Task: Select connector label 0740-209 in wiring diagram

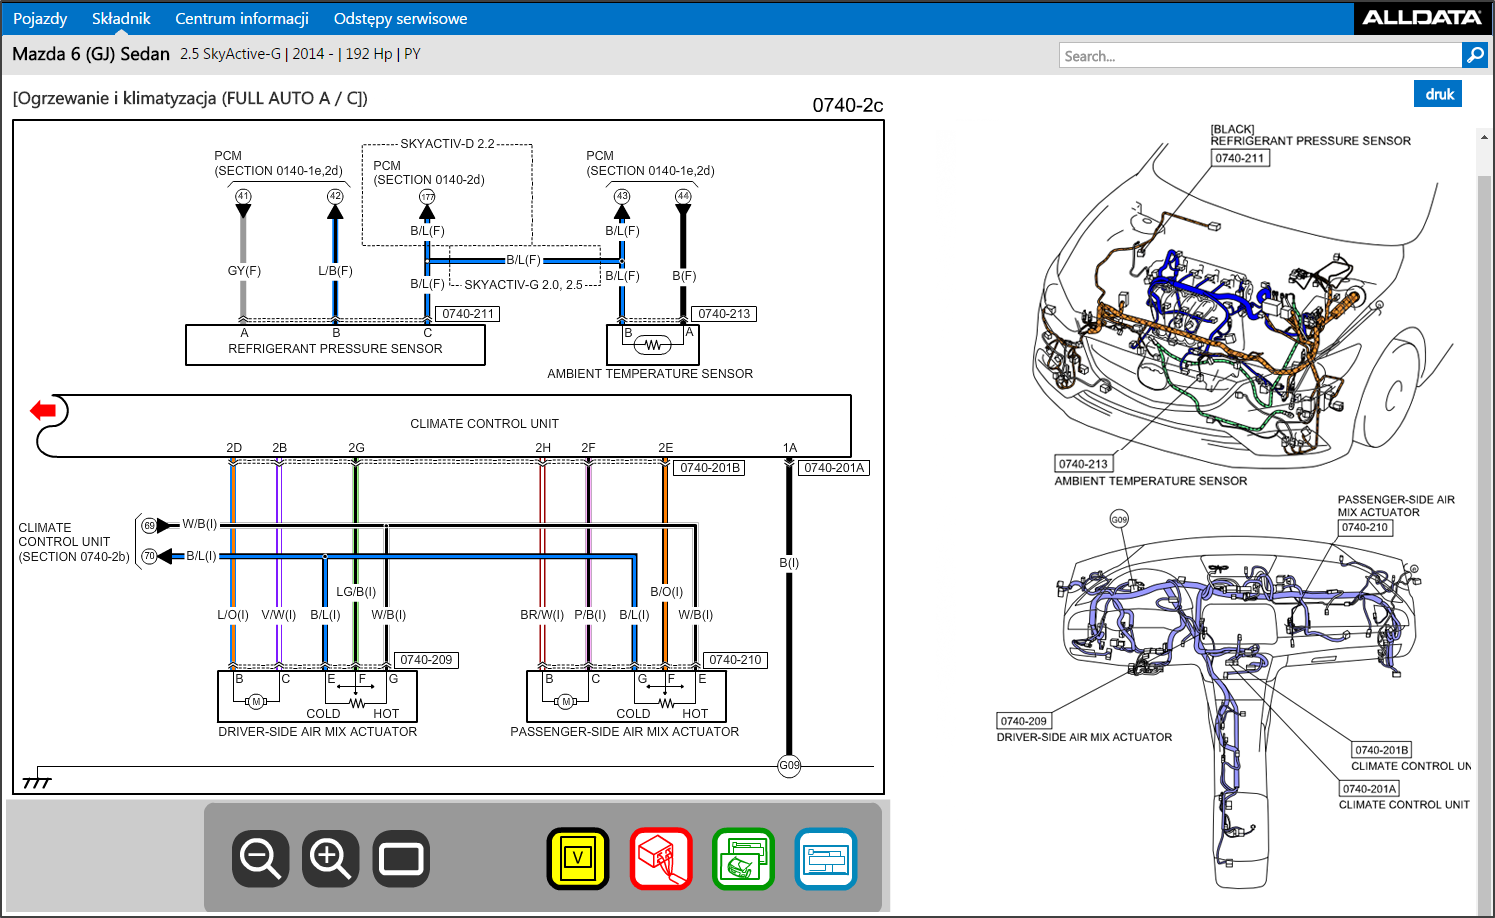Action: [x=426, y=660]
